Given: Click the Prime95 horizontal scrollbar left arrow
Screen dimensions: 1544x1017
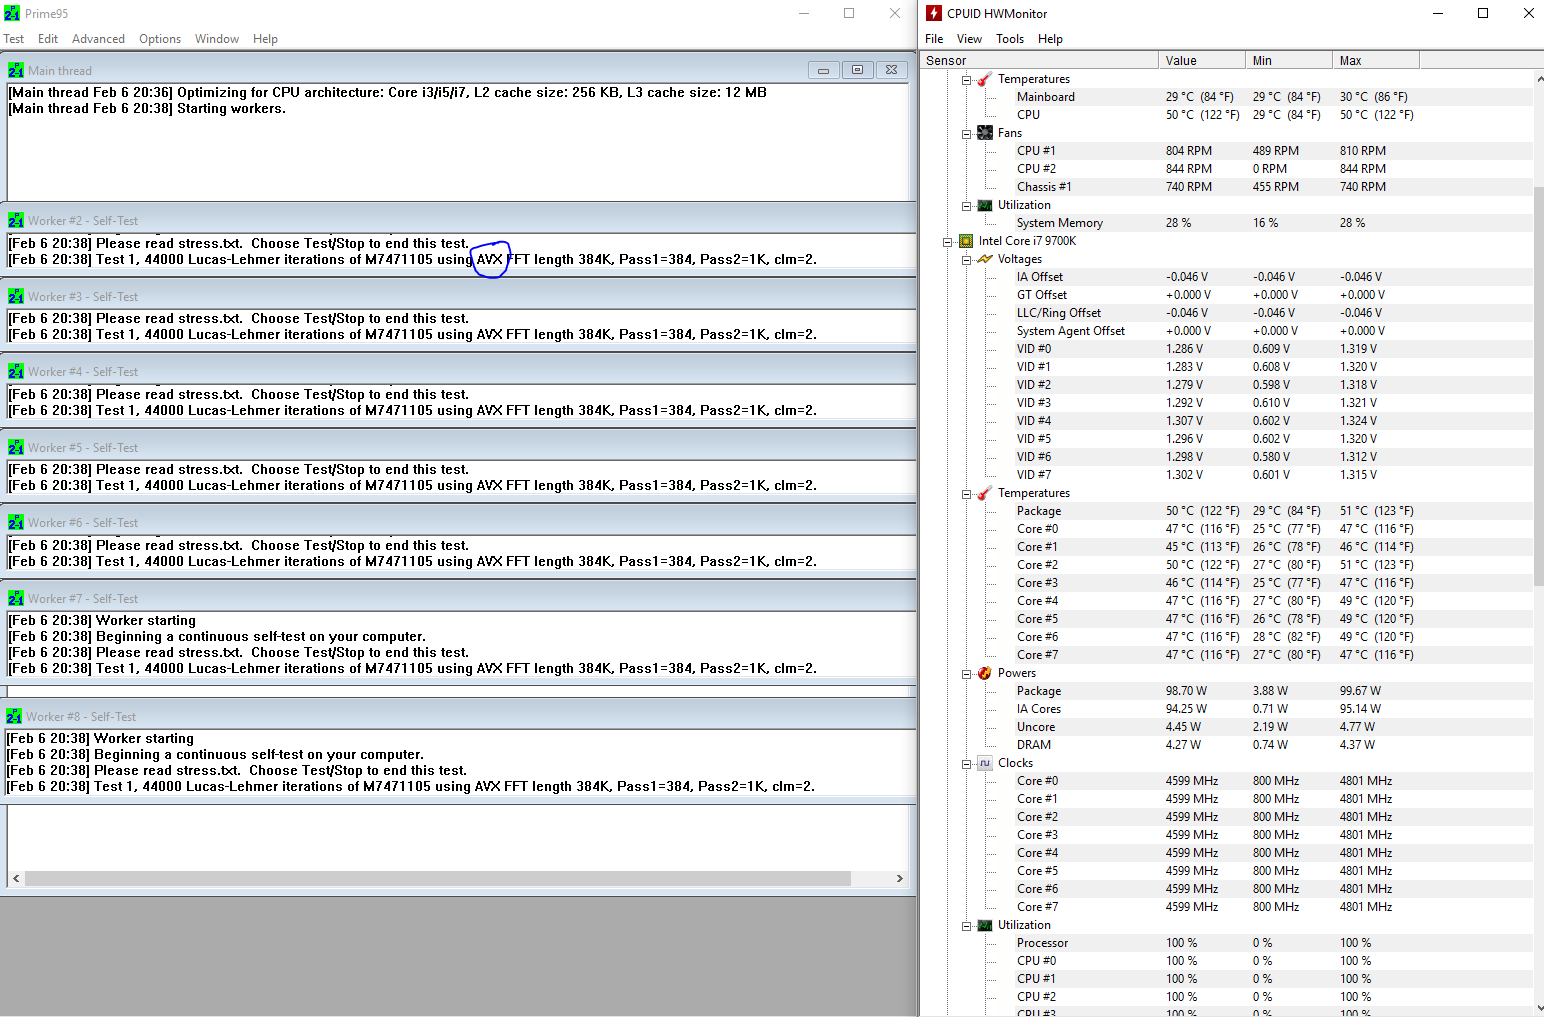Looking at the screenshot, I should click(16, 878).
